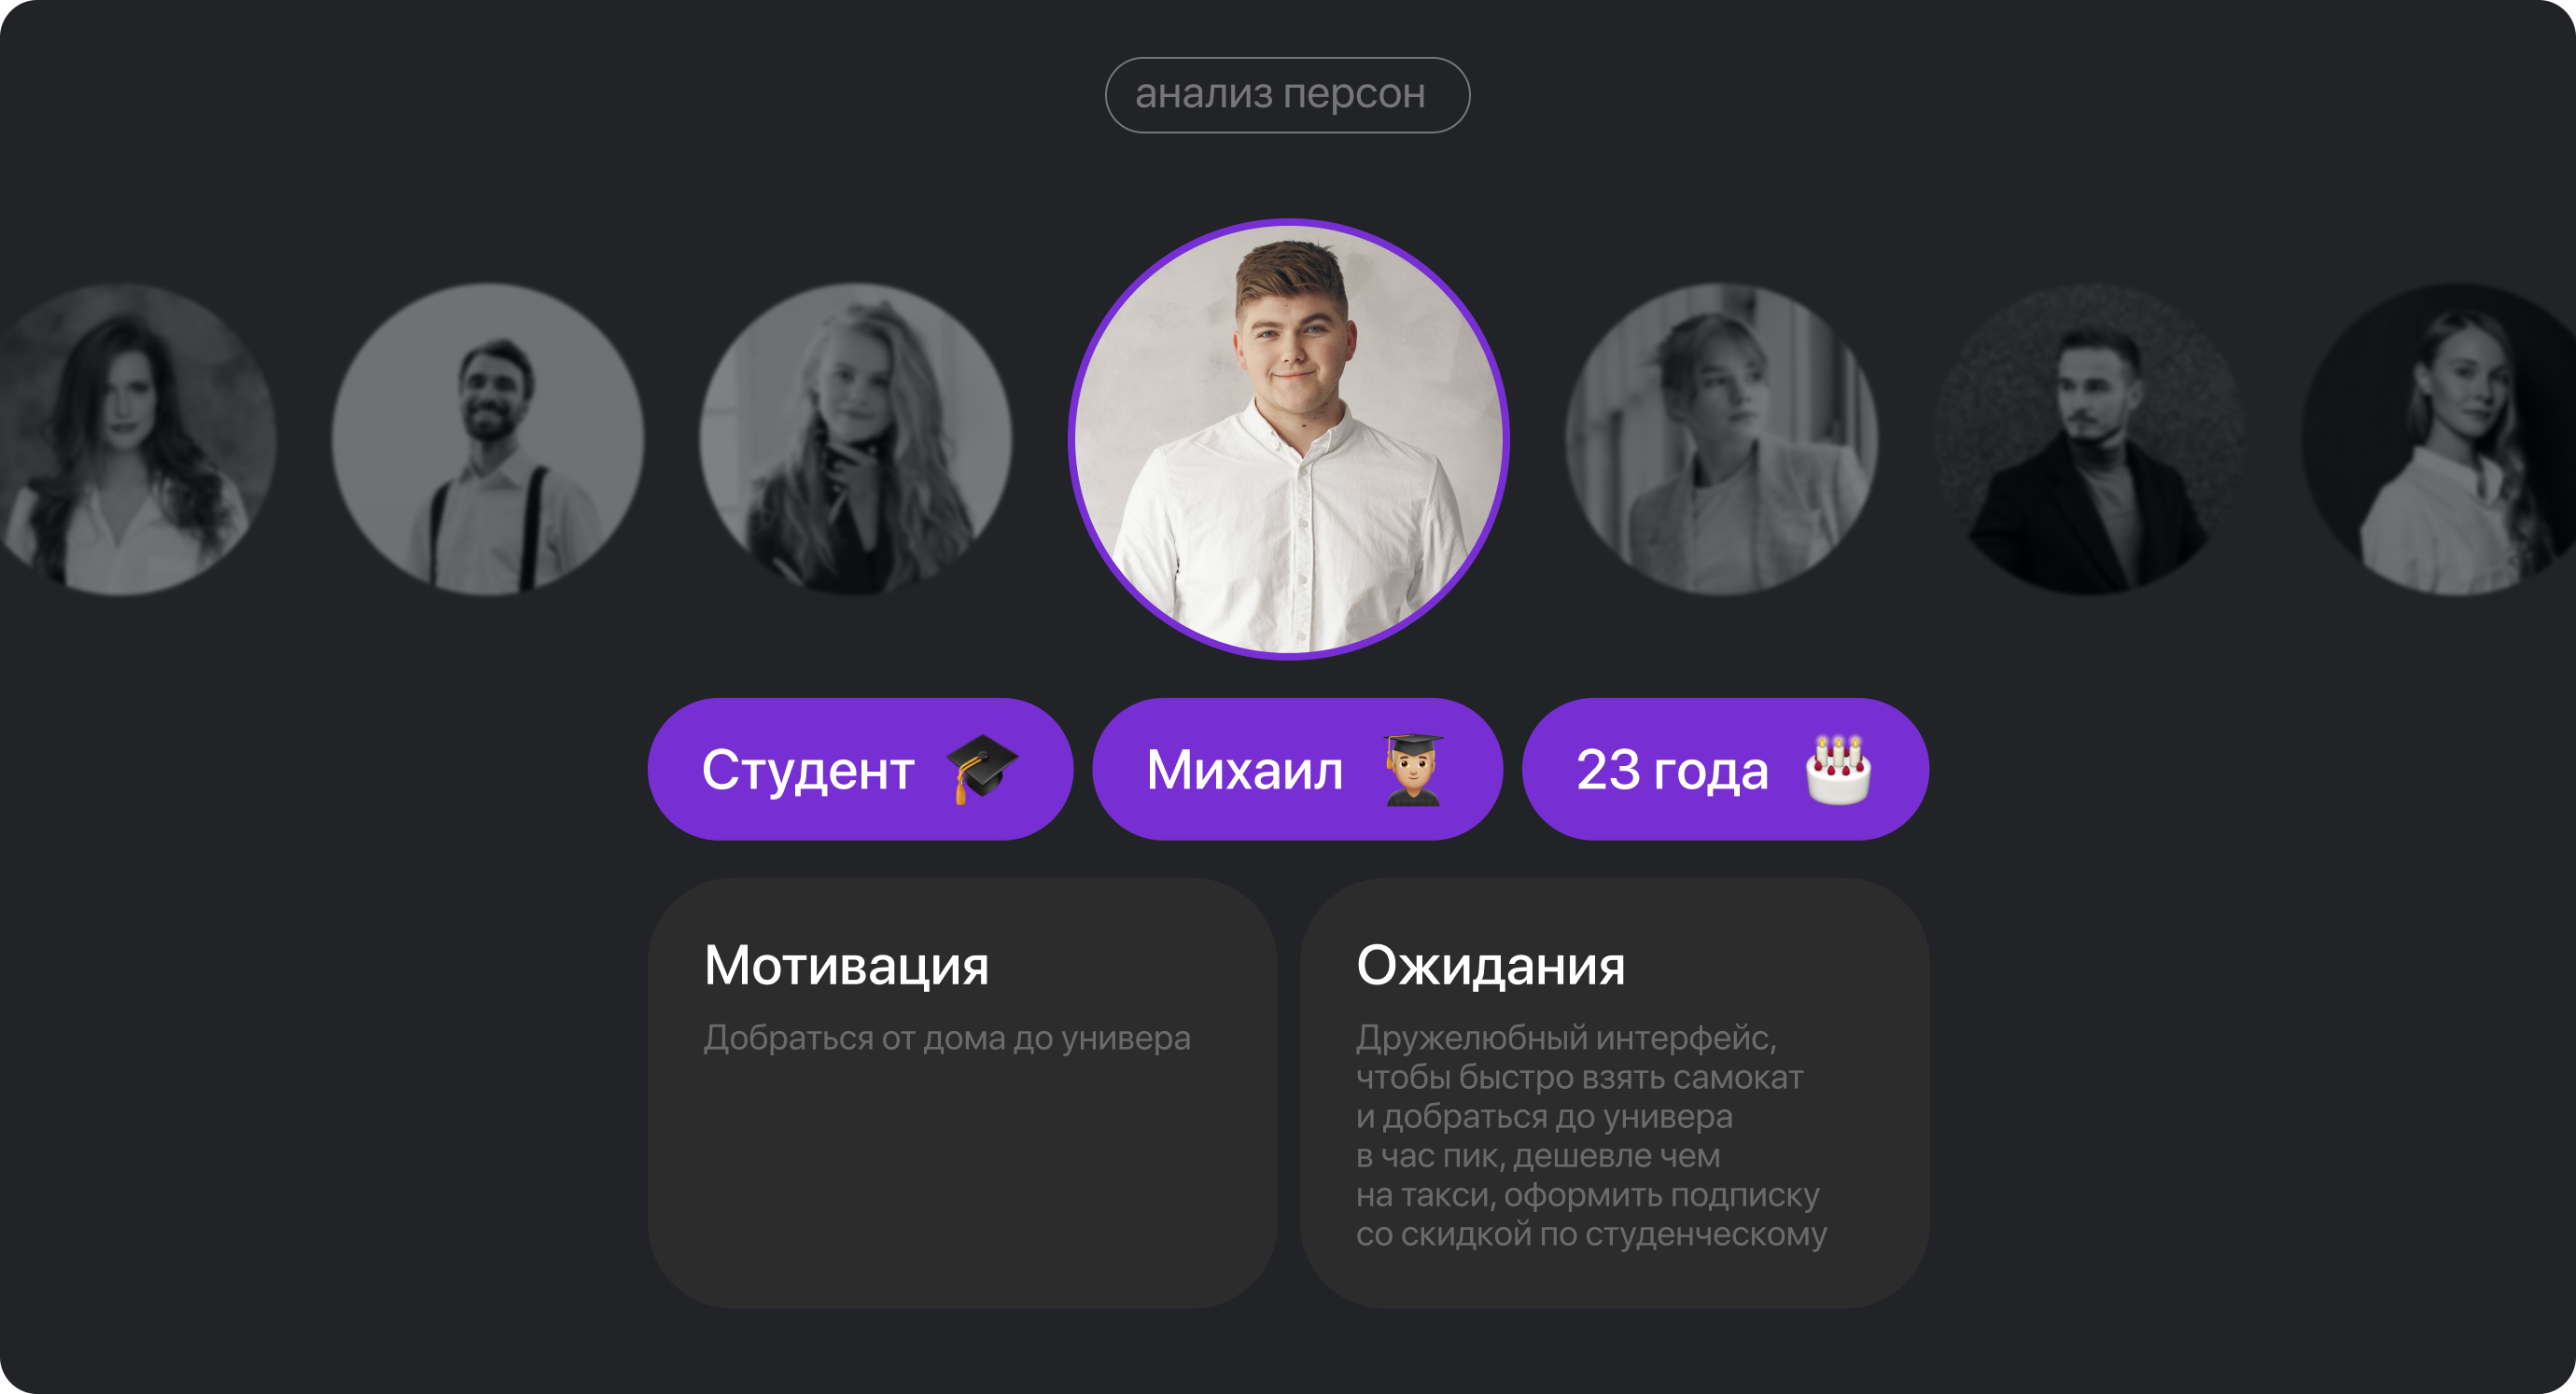The width and height of the screenshot is (2576, 1394).
Task: Click the graduation cap icon beside Студент
Action: 982,769
